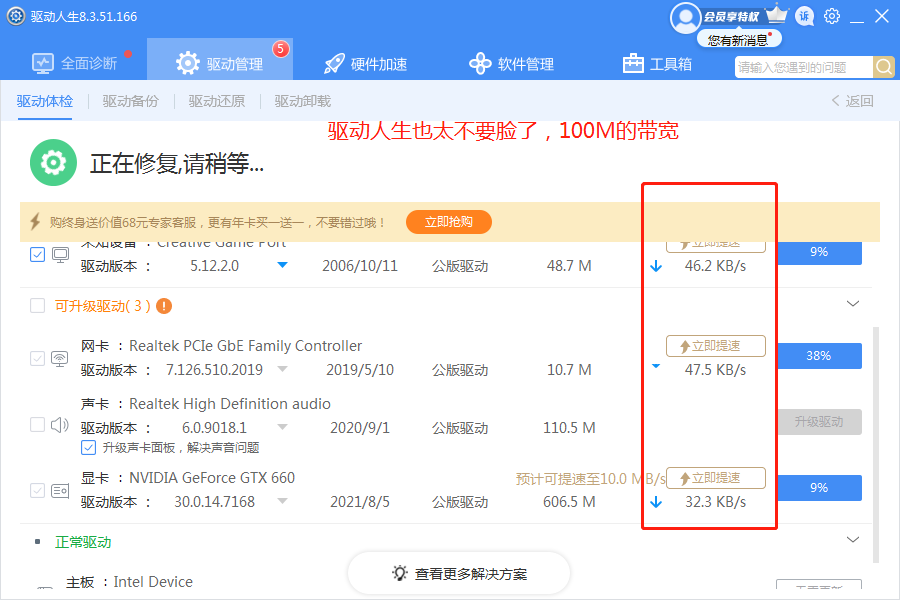This screenshot has height=600, width=900.
Task: Click the 全面诊断 monitor icon
Action: [42, 63]
